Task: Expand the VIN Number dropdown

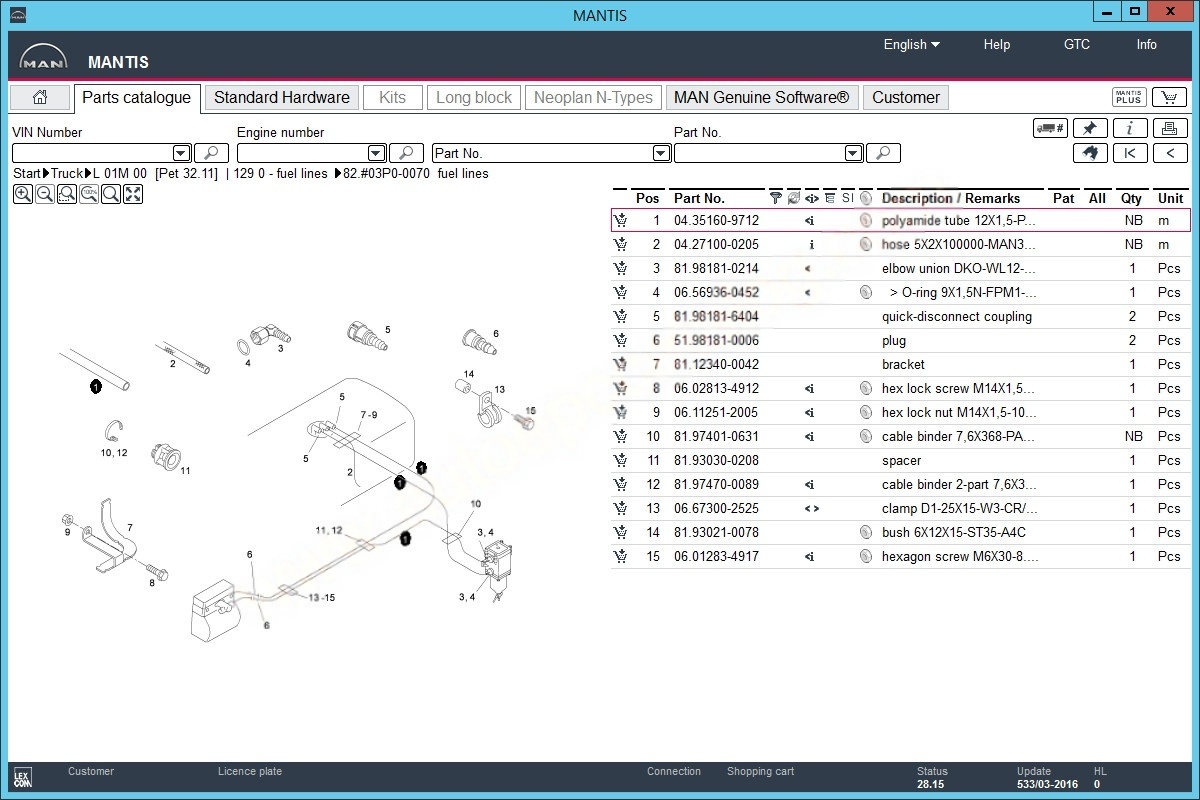Action: point(181,153)
